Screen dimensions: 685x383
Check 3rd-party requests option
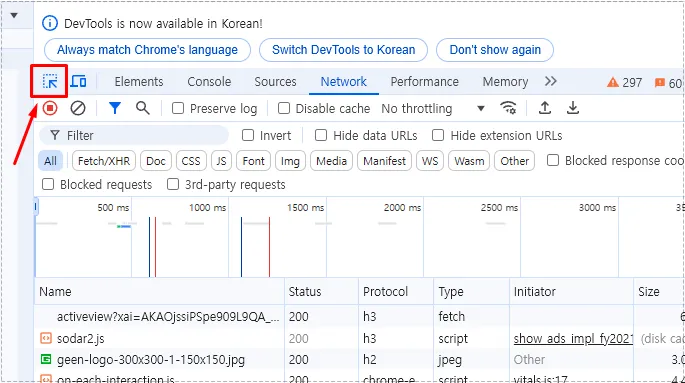[x=173, y=184]
